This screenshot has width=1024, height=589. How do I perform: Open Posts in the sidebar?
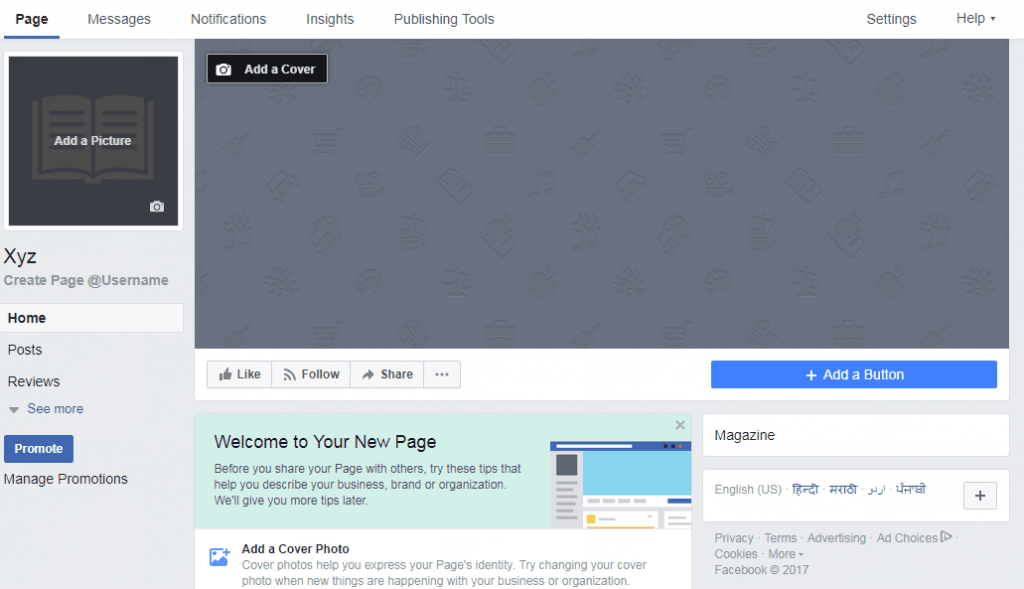pos(25,350)
